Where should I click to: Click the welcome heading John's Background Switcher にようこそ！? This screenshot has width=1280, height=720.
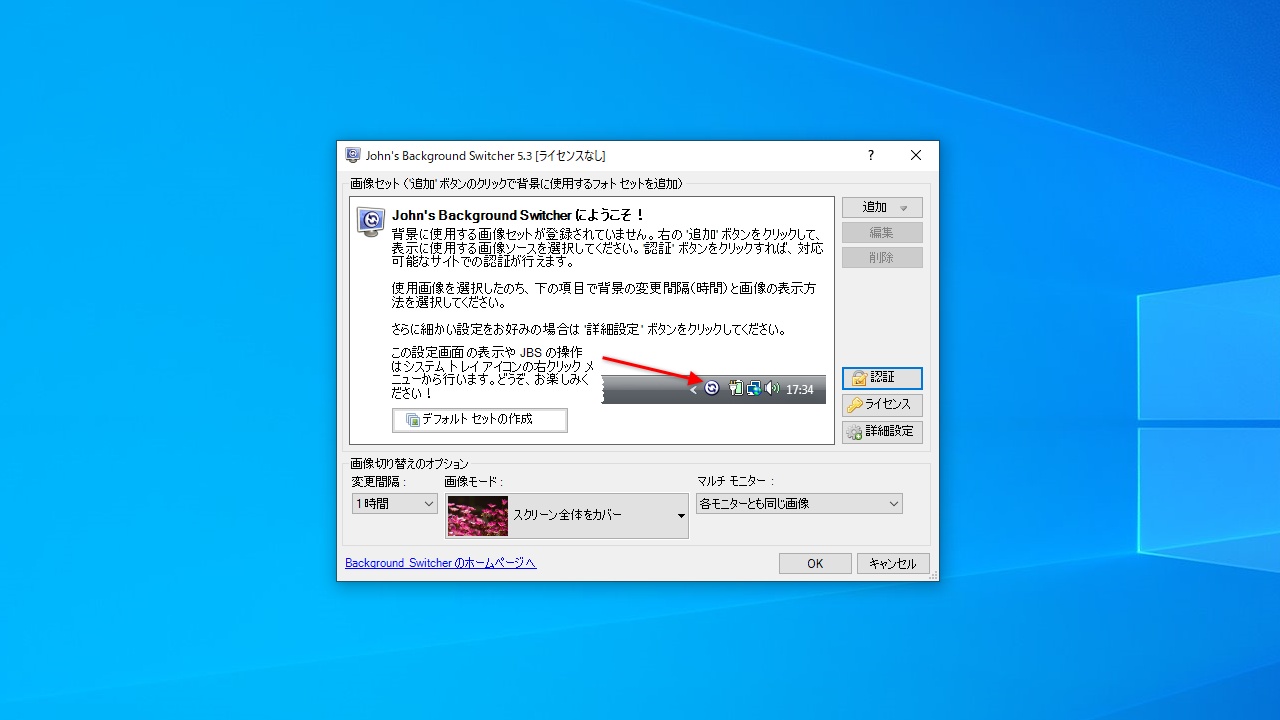click(519, 215)
